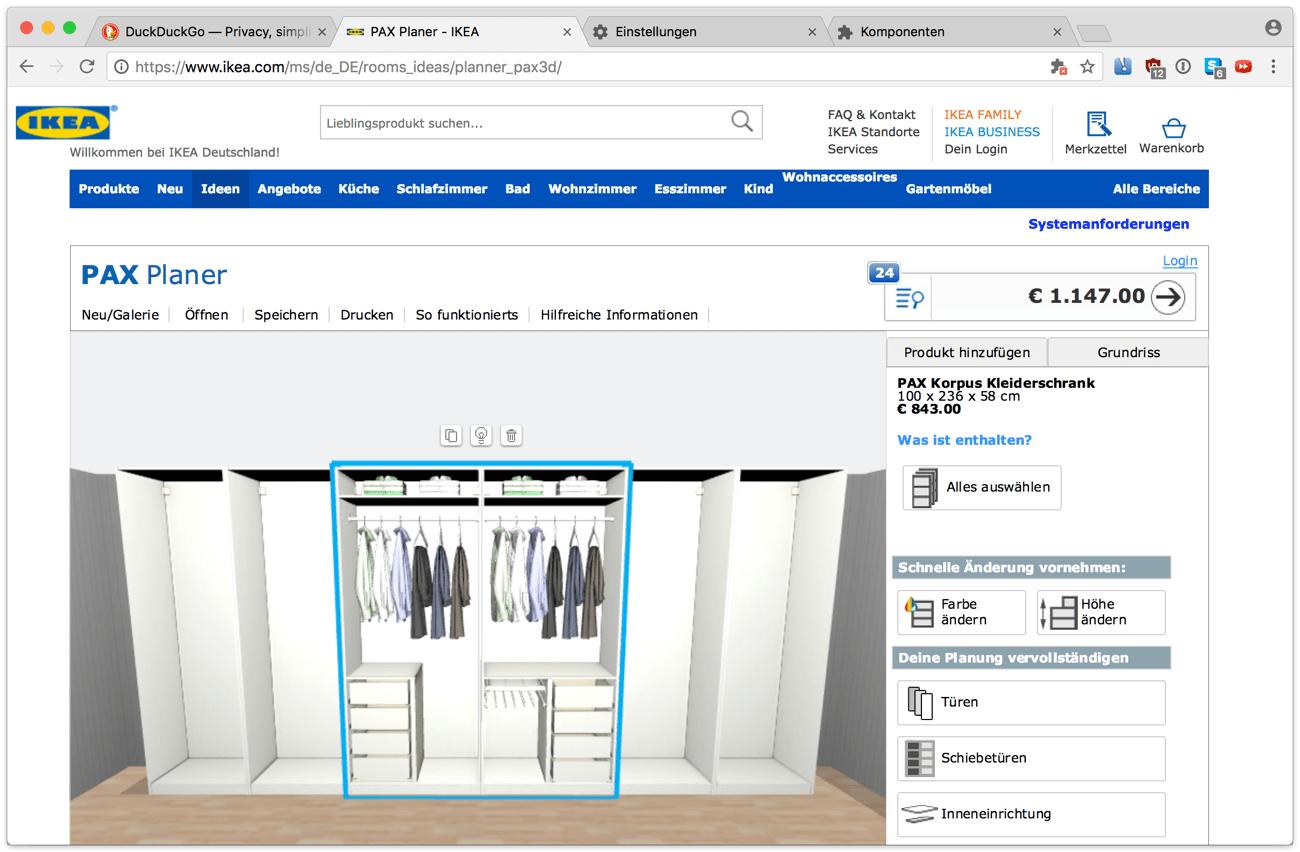Click the Login link in planner

pos(1180,261)
